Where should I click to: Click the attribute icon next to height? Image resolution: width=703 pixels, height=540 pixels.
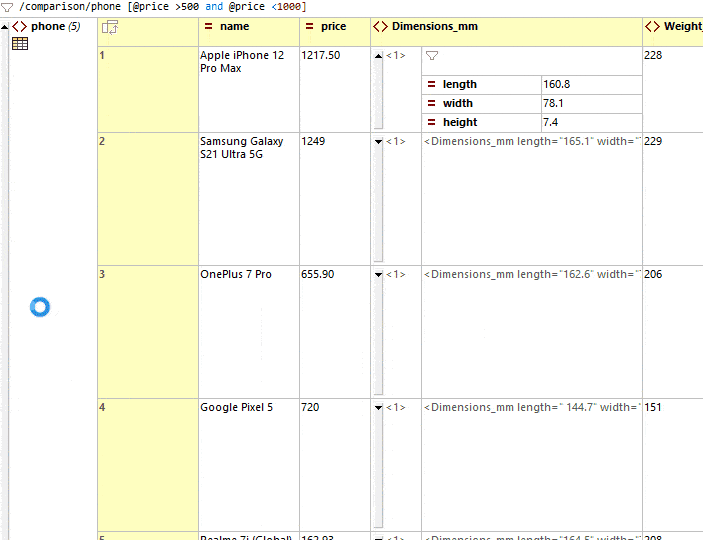[432, 122]
